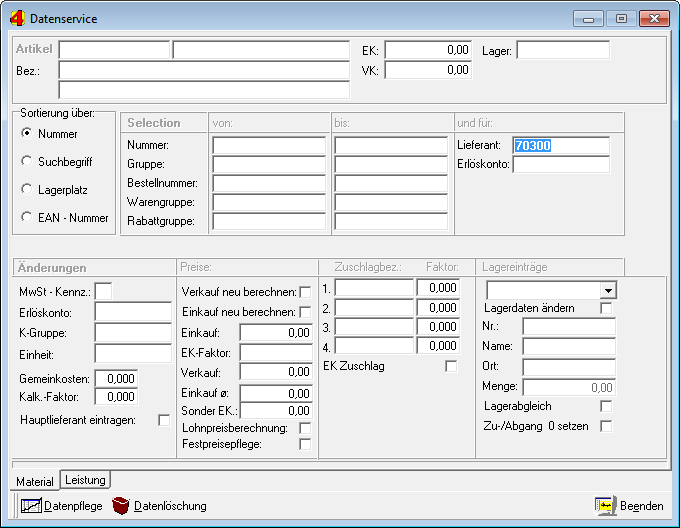
Task: Open the Lagereinträge dropdown list
Action: (x=608, y=290)
